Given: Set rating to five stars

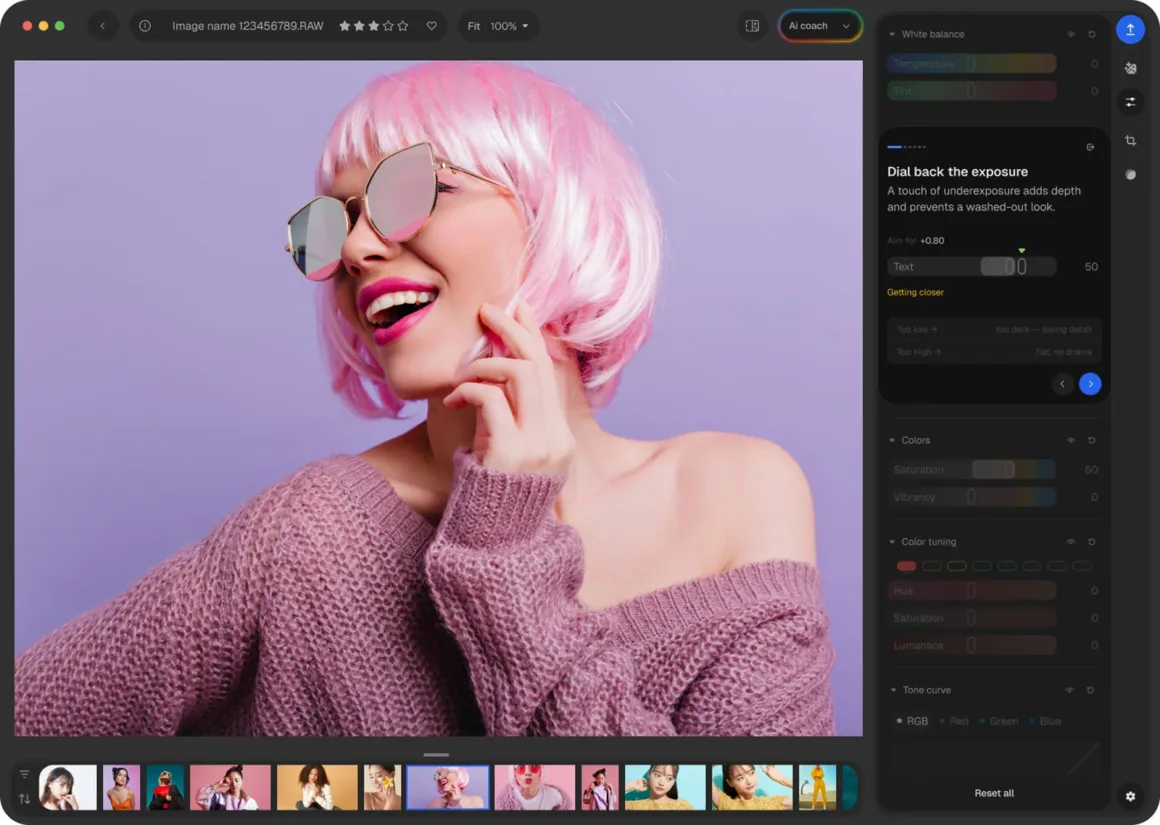Looking at the screenshot, I should pos(402,26).
